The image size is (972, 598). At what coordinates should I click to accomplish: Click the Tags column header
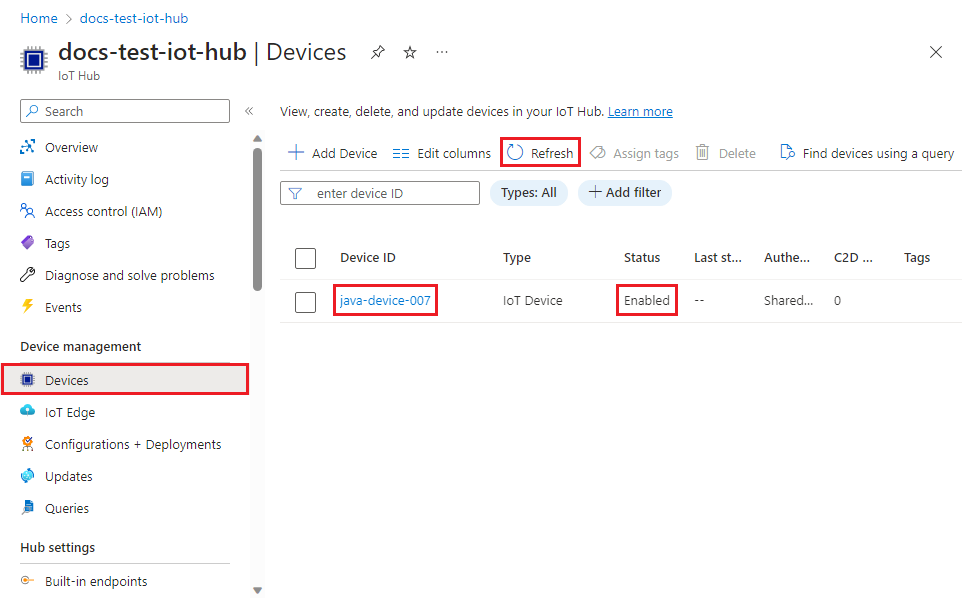(x=917, y=258)
